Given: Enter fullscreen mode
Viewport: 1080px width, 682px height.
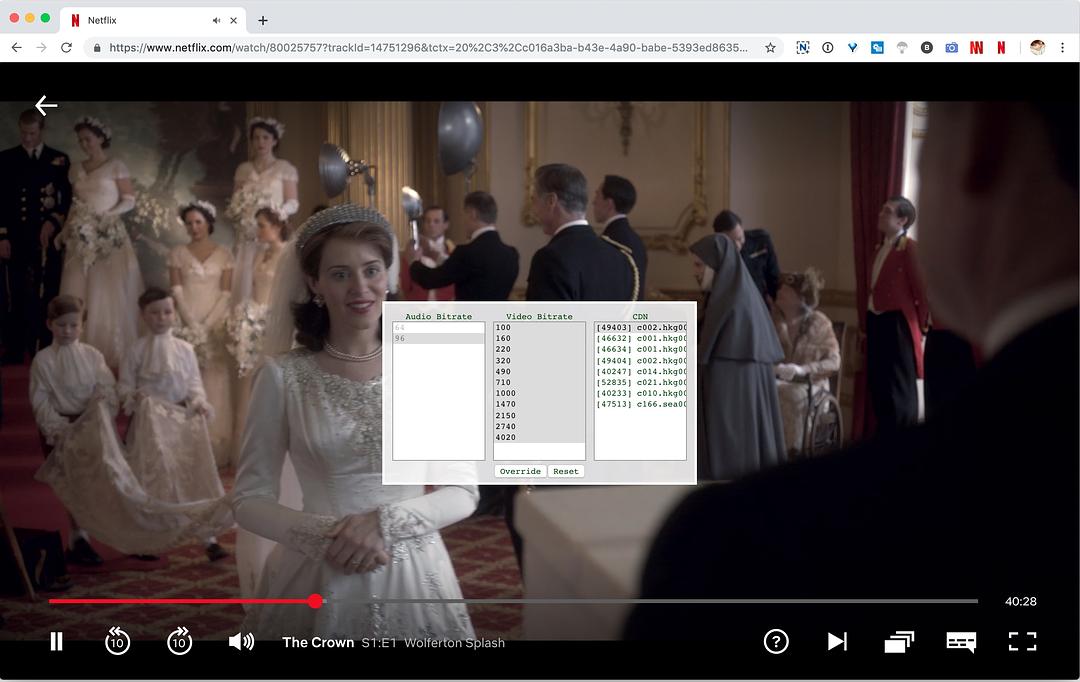Looking at the screenshot, I should 1022,641.
